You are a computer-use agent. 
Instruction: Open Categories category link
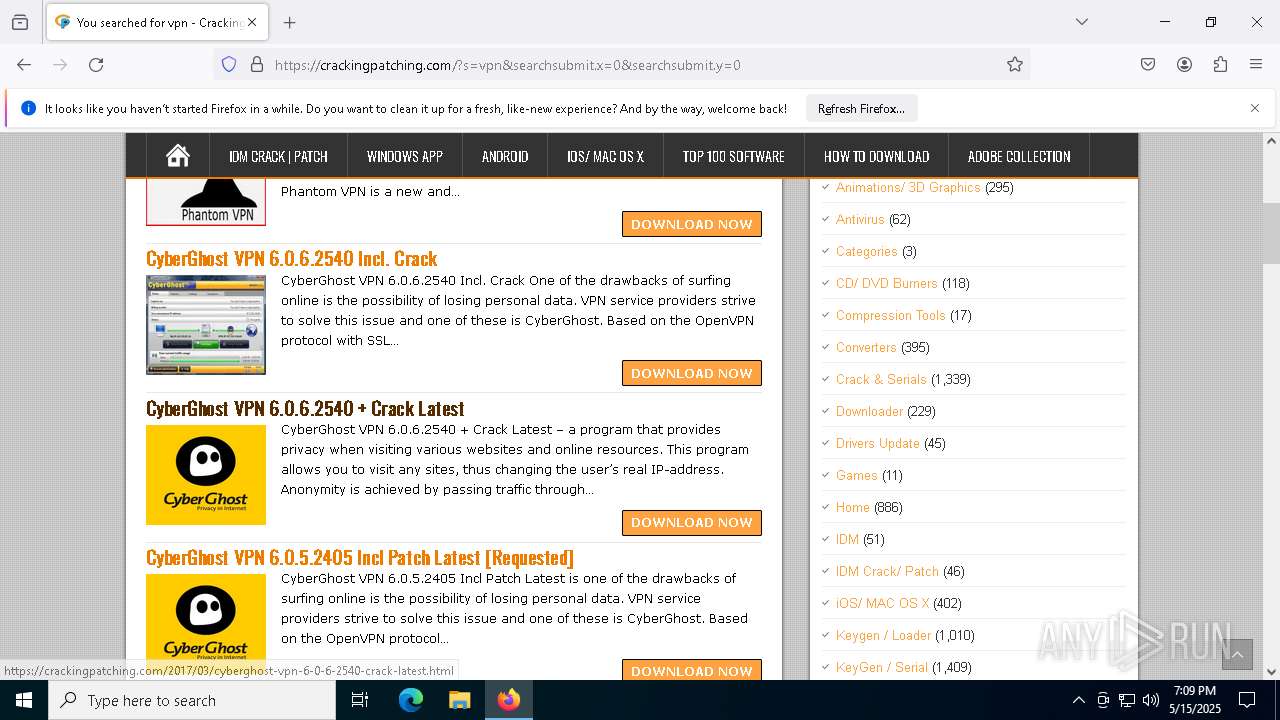coord(867,251)
